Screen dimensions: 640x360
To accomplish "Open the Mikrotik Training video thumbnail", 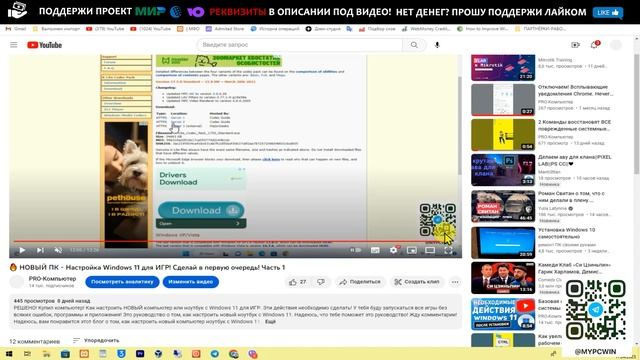I will point(503,67).
